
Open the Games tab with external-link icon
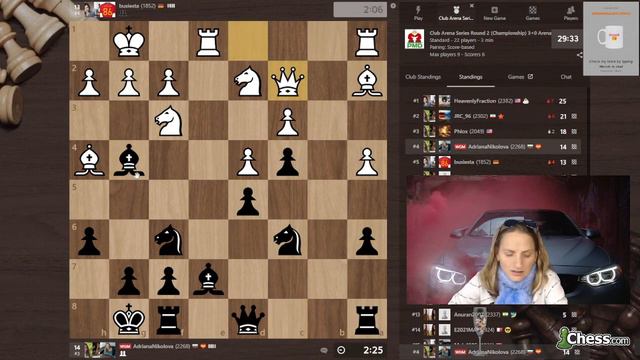[x=520, y=77]
